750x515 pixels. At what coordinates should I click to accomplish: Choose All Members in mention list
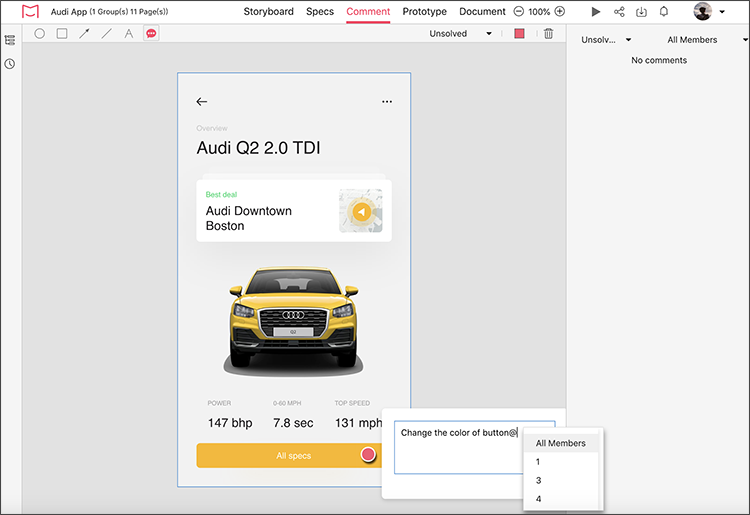pos(561,443)
